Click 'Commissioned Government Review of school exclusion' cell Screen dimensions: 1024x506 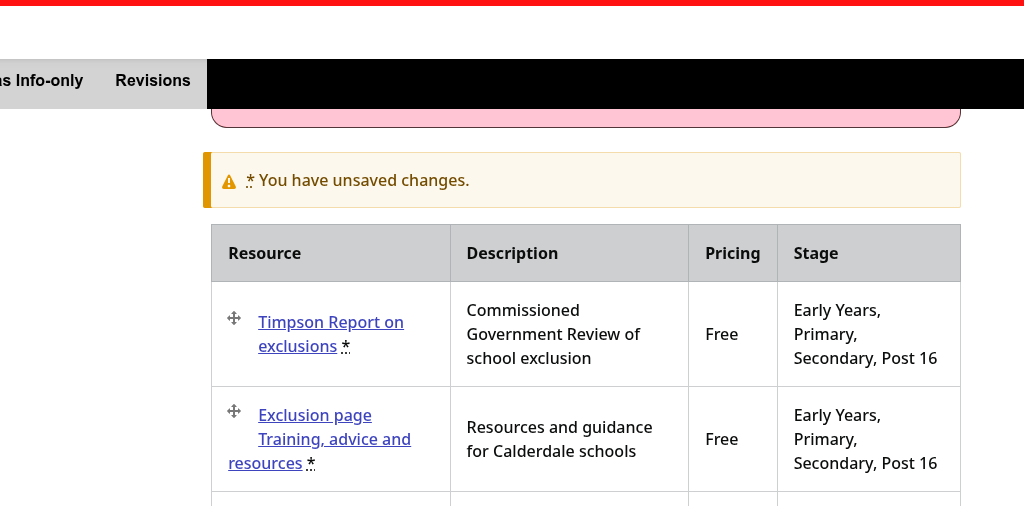(x=569, y=334)
